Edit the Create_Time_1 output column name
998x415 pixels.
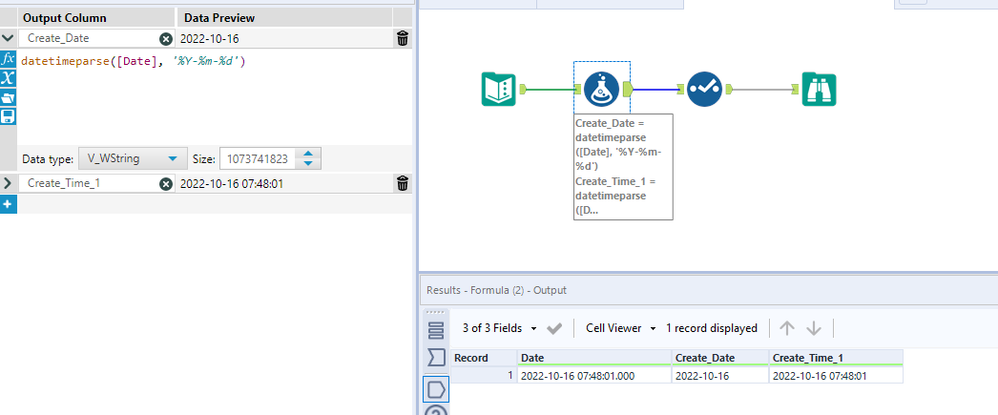[89, 184]
